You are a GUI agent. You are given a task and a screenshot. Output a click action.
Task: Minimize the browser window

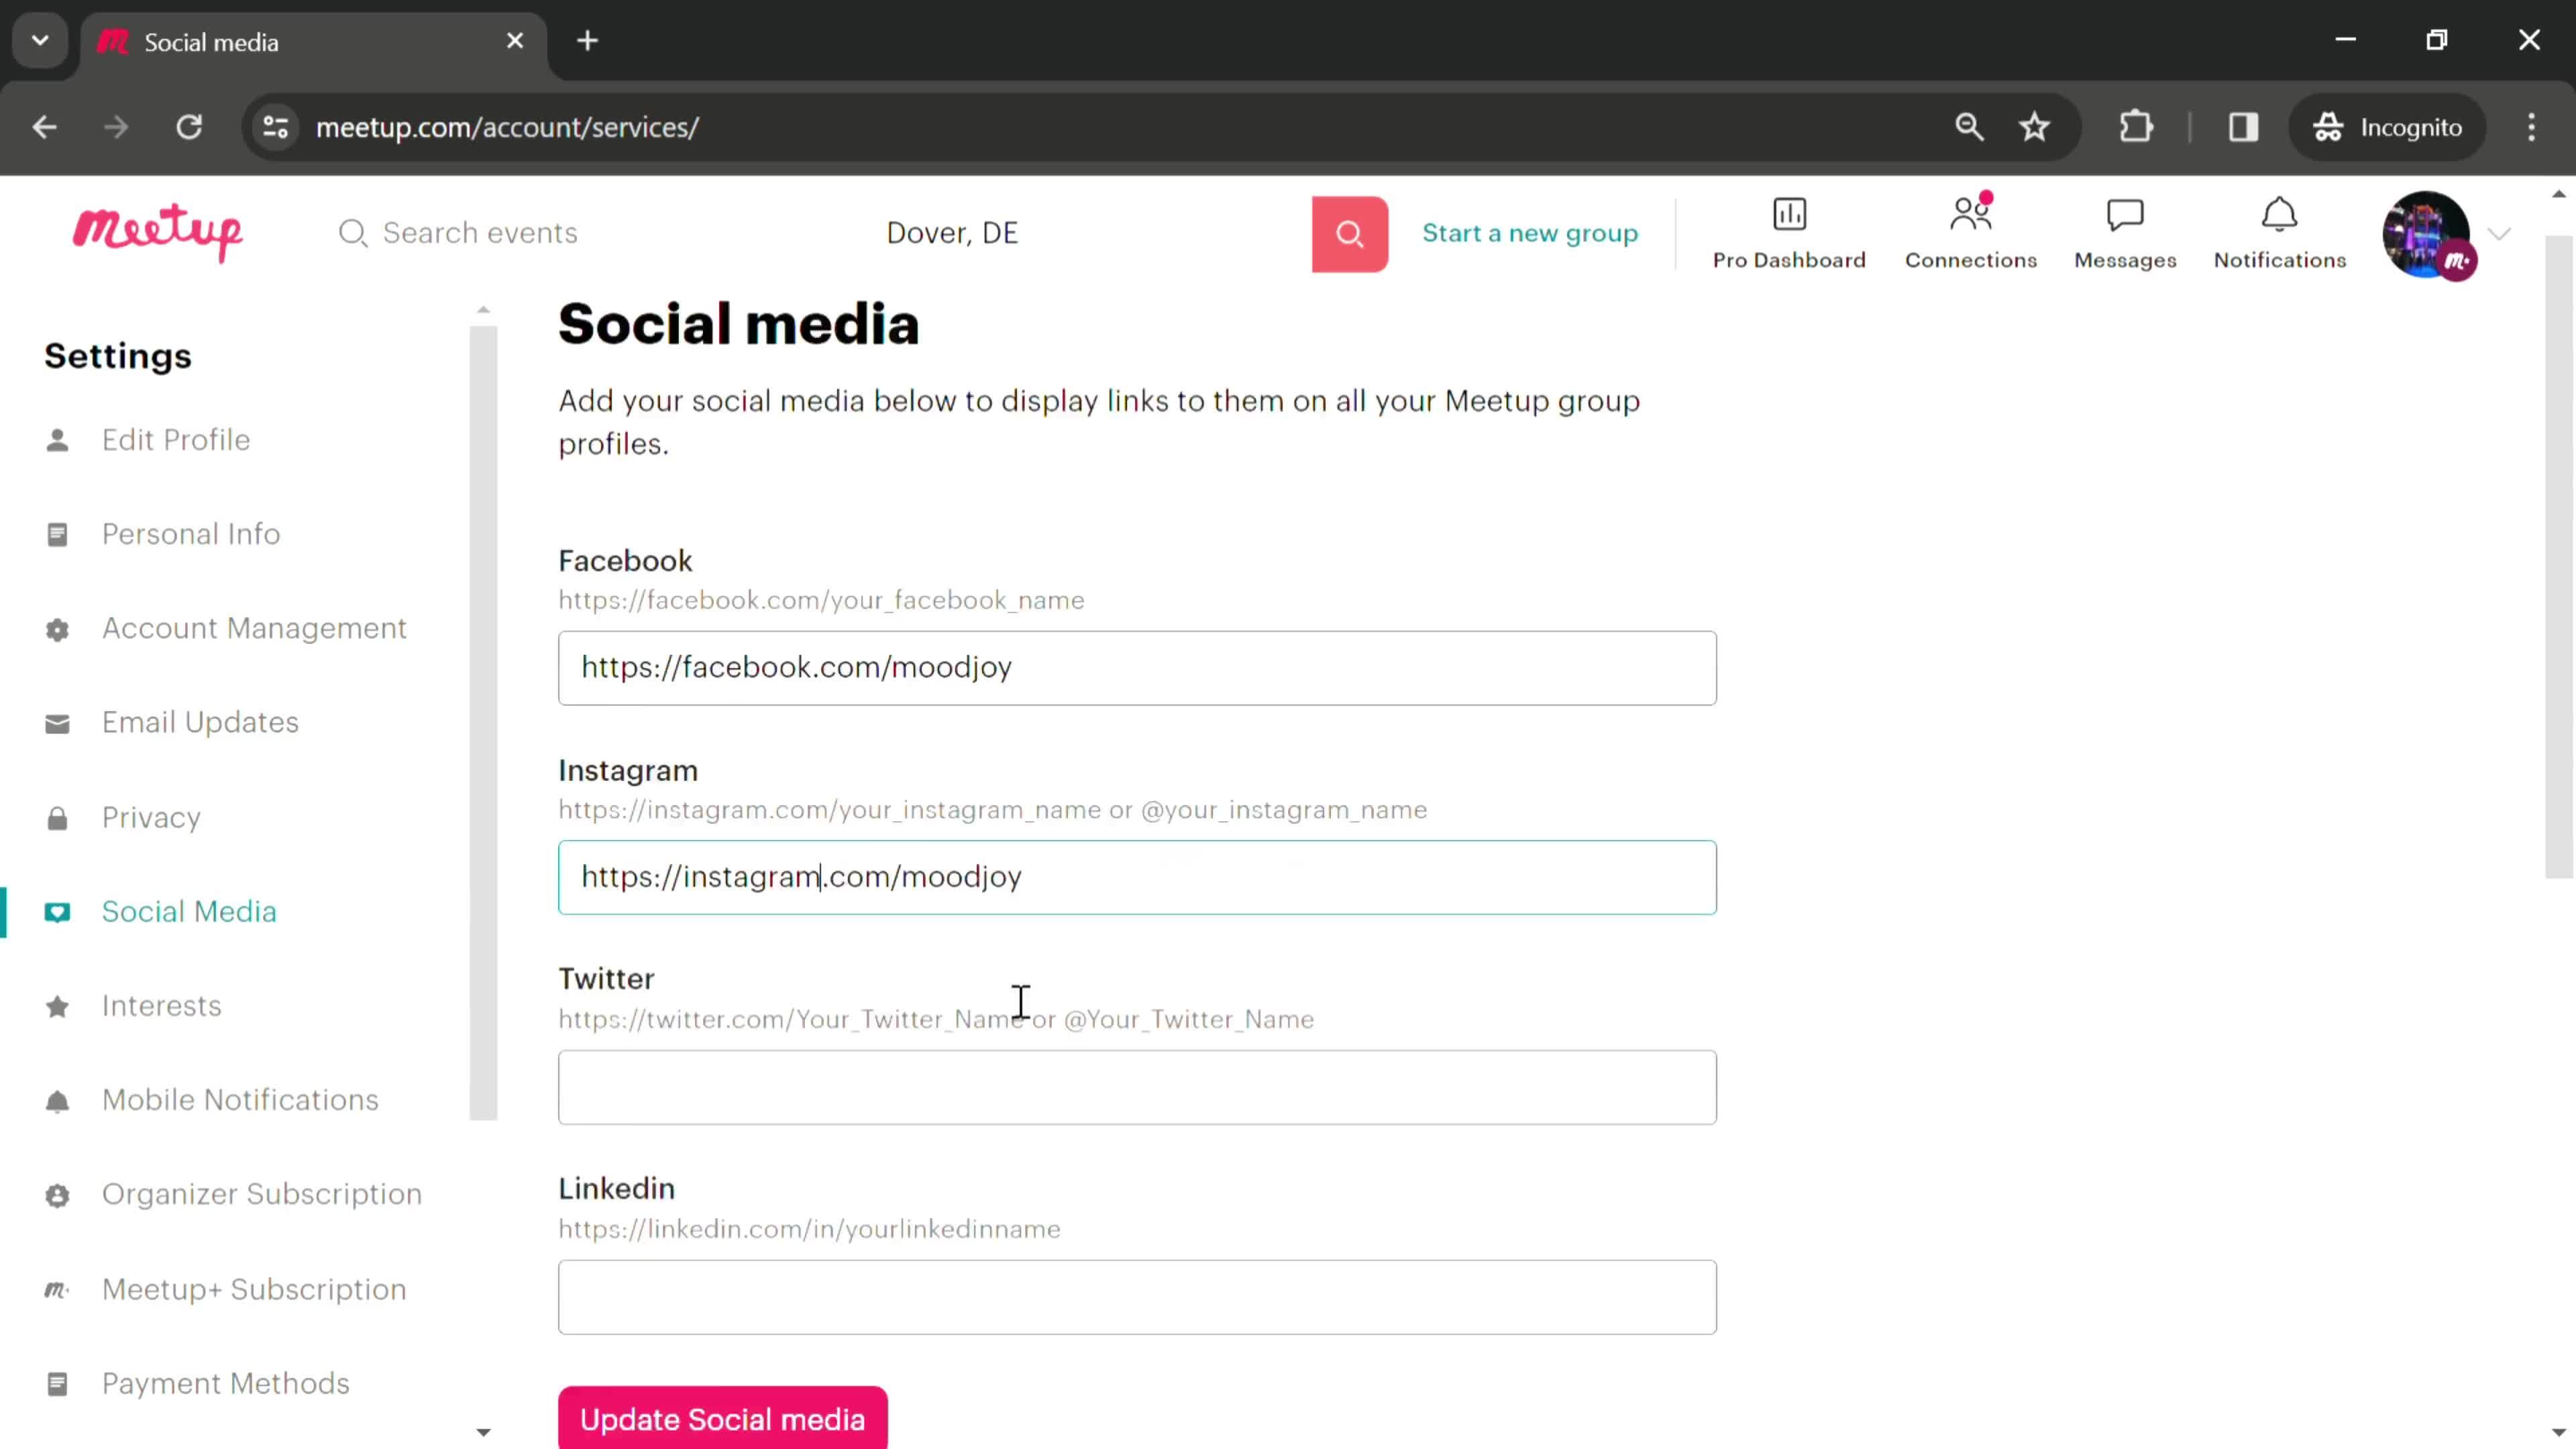click(2345, 40)
